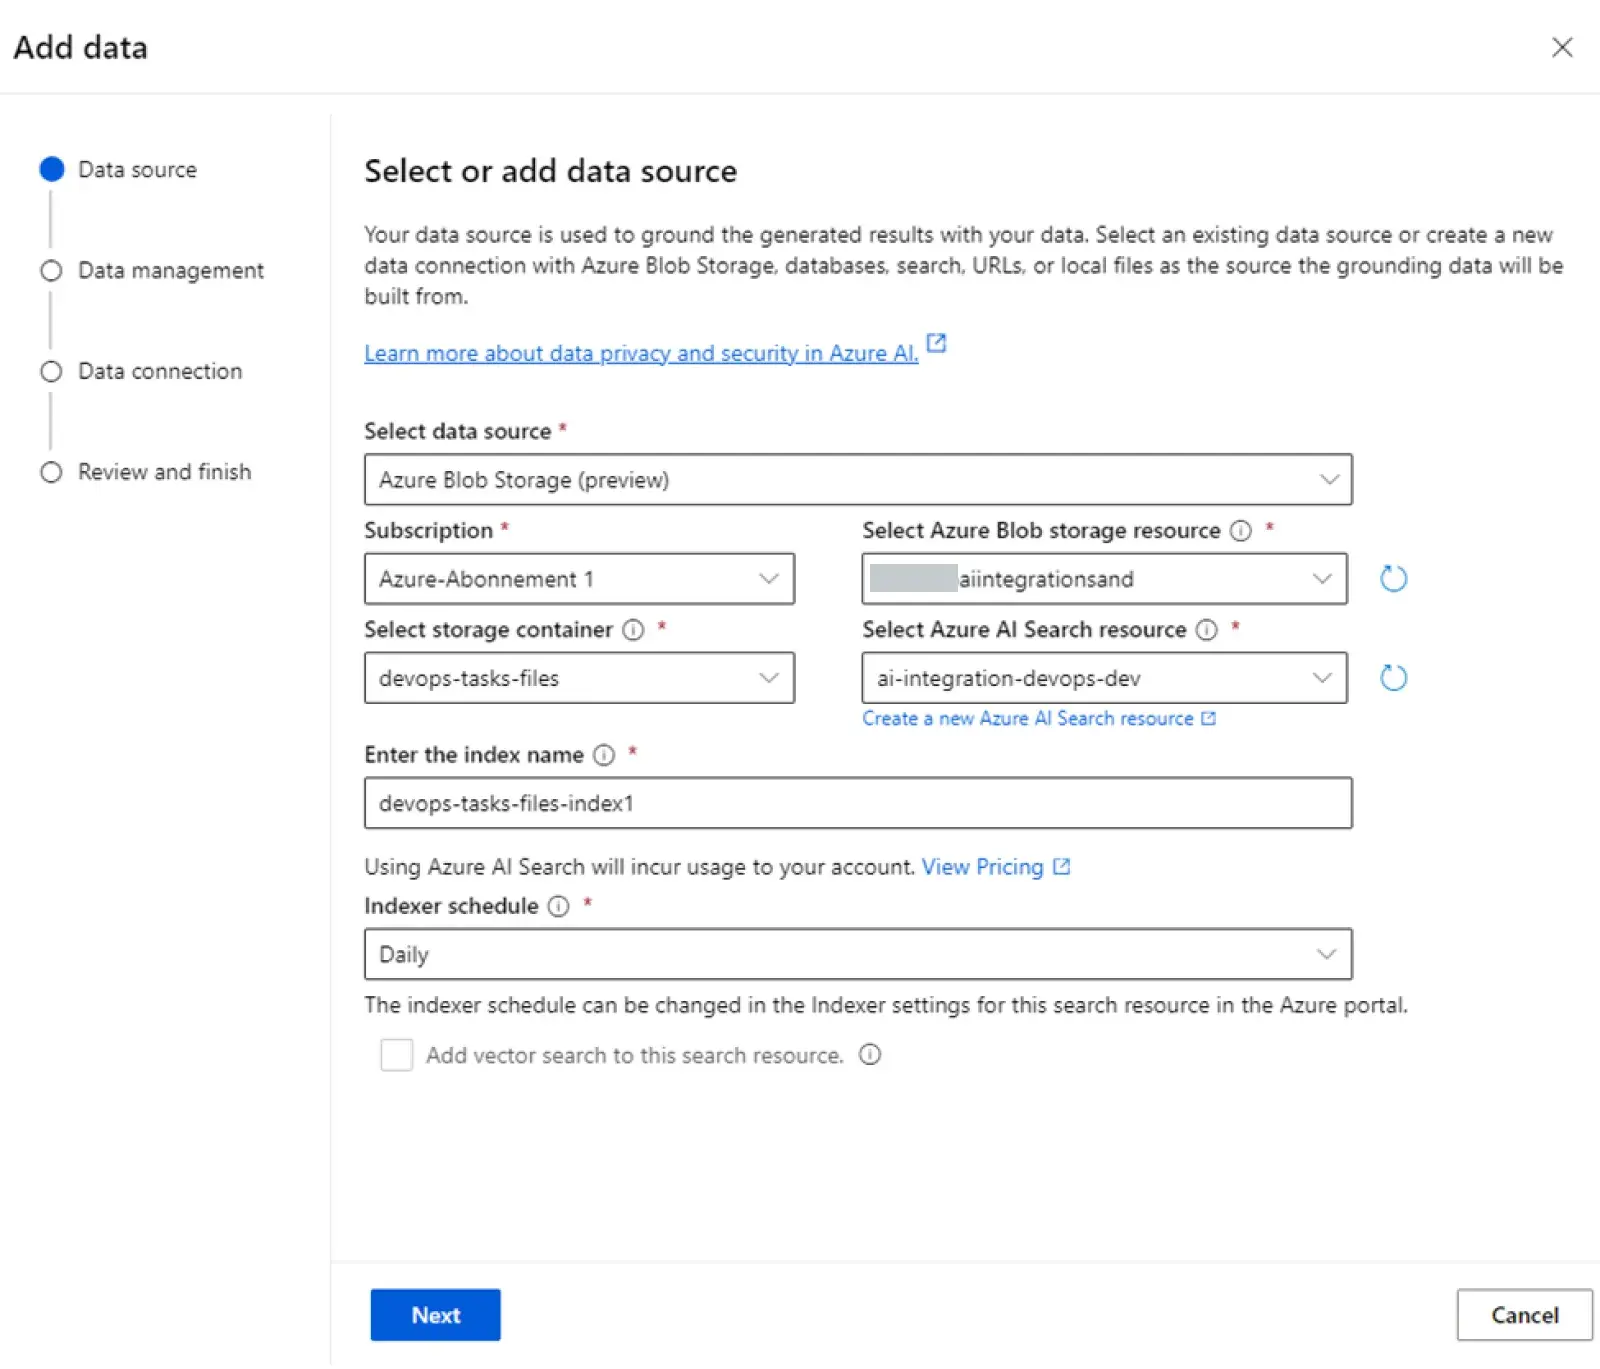The height and width of the screenshot is (1369, 1600).
Task: Open the View Pricing link
Action: point(982,867)
